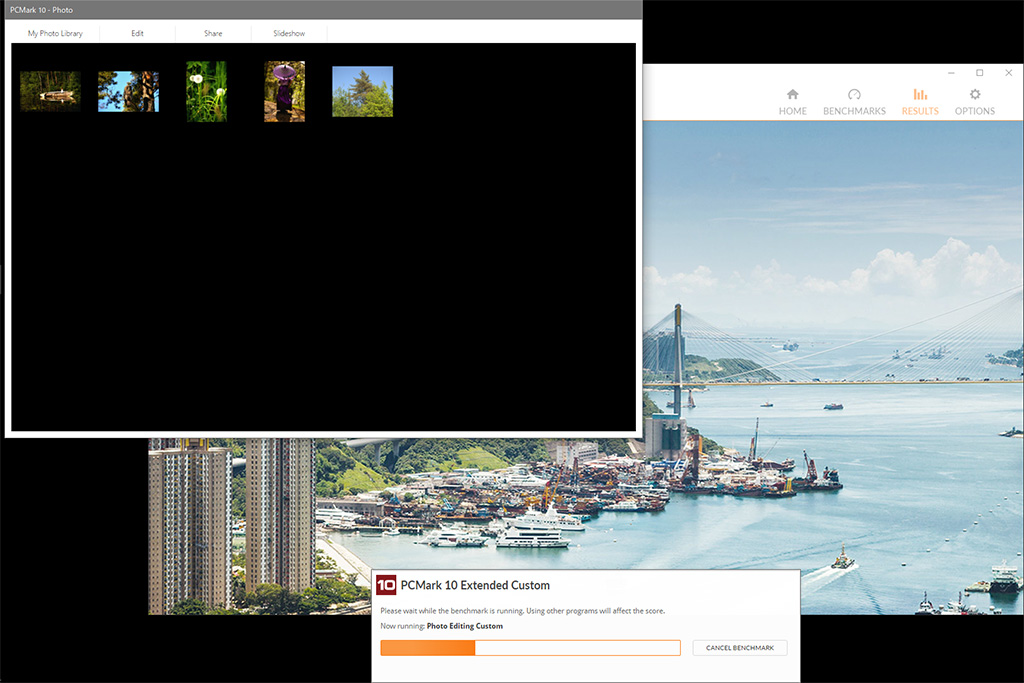Open Options via the gear icon
Viewport: 1024px width, 683px height.
[x=974, y=103]
